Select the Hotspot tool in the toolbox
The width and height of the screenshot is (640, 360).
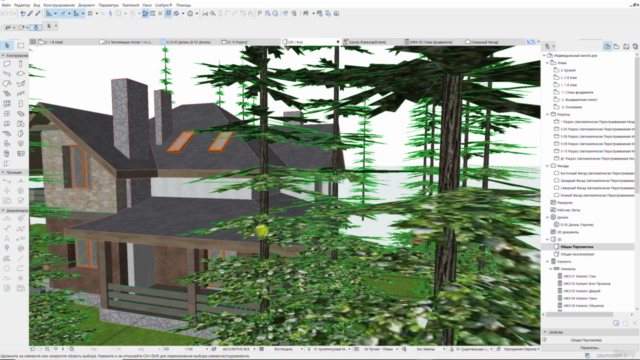coord(20,278)
